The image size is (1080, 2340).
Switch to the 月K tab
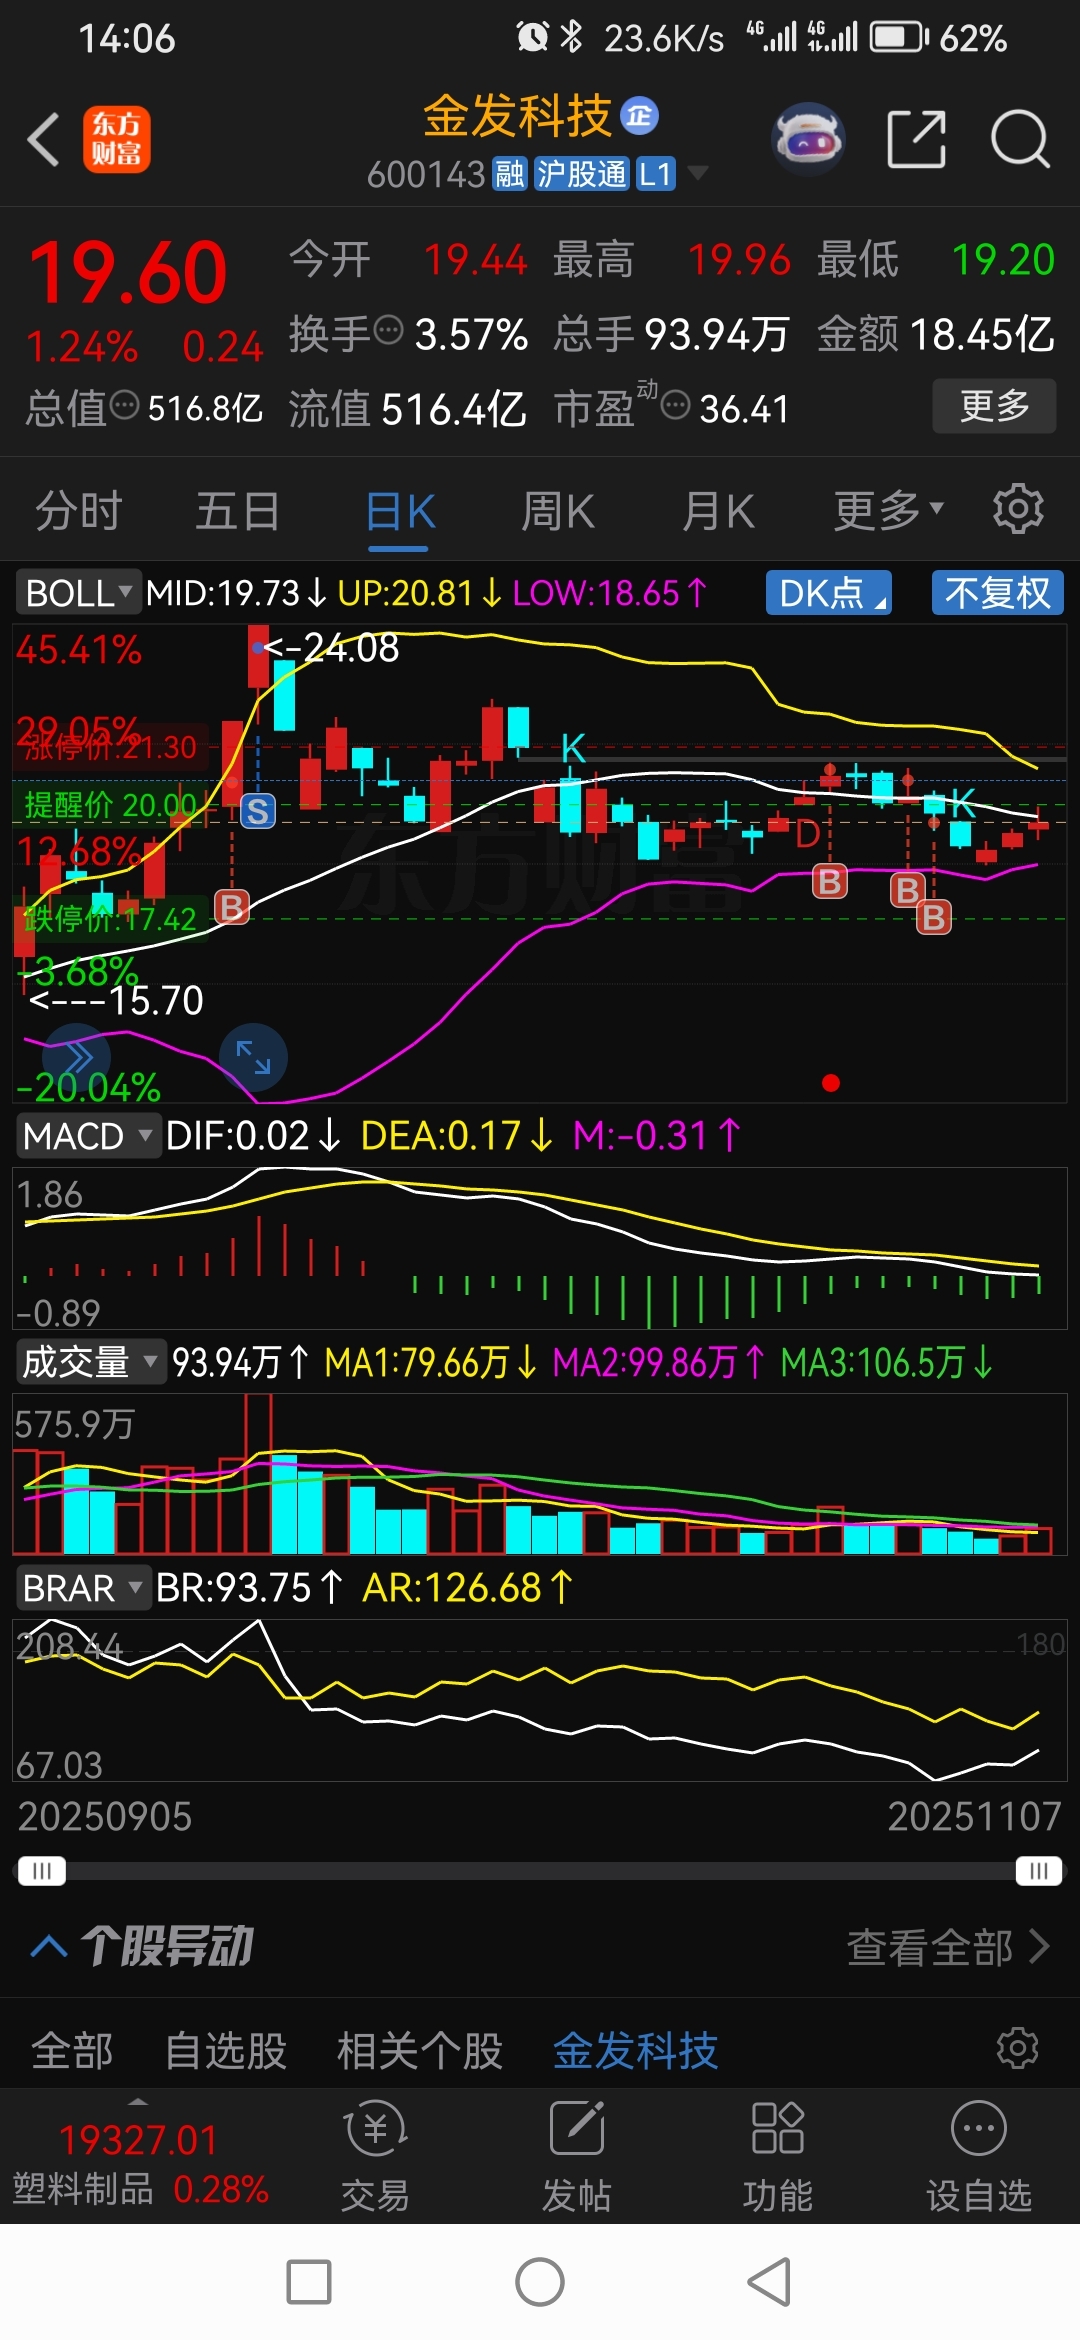pos(718,511)
